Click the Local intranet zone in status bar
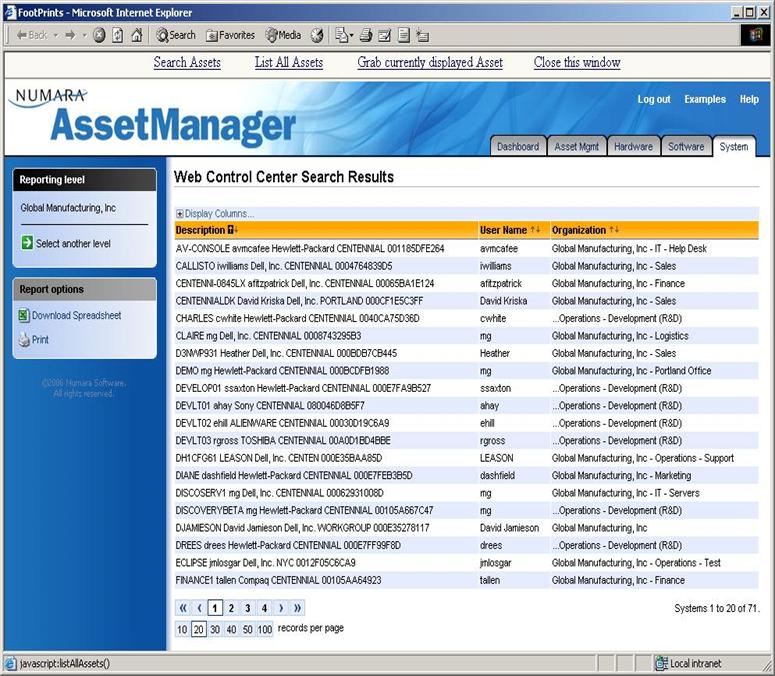 (687, 663)
